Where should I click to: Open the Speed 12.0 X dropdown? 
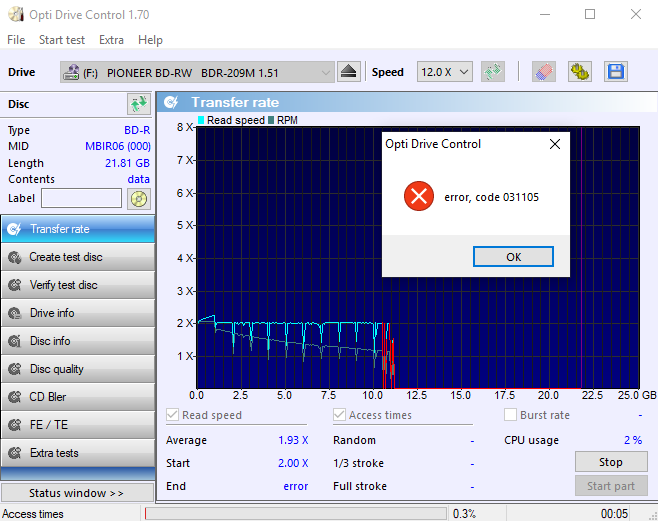[x=444, y=72]
